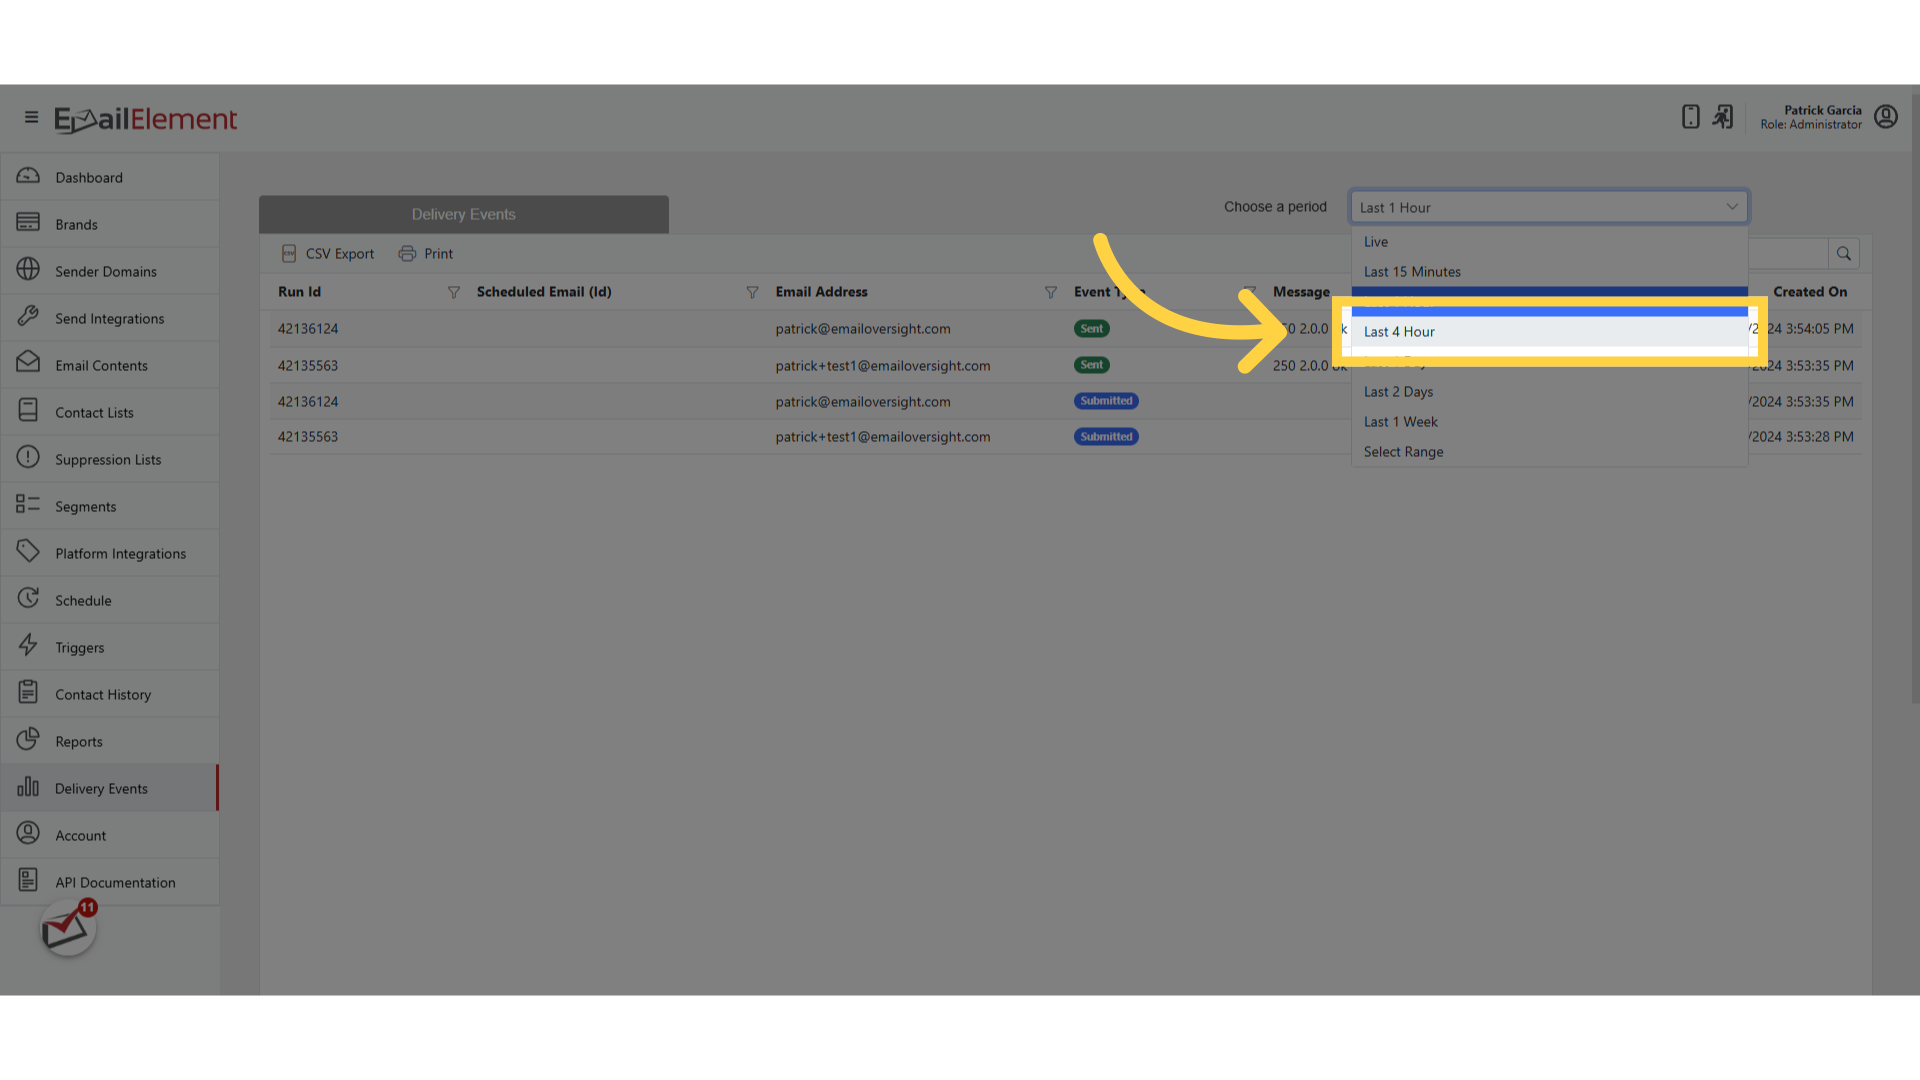Click the Segments sidebar icon
Screen dimensions: 1920x1080
28,505
